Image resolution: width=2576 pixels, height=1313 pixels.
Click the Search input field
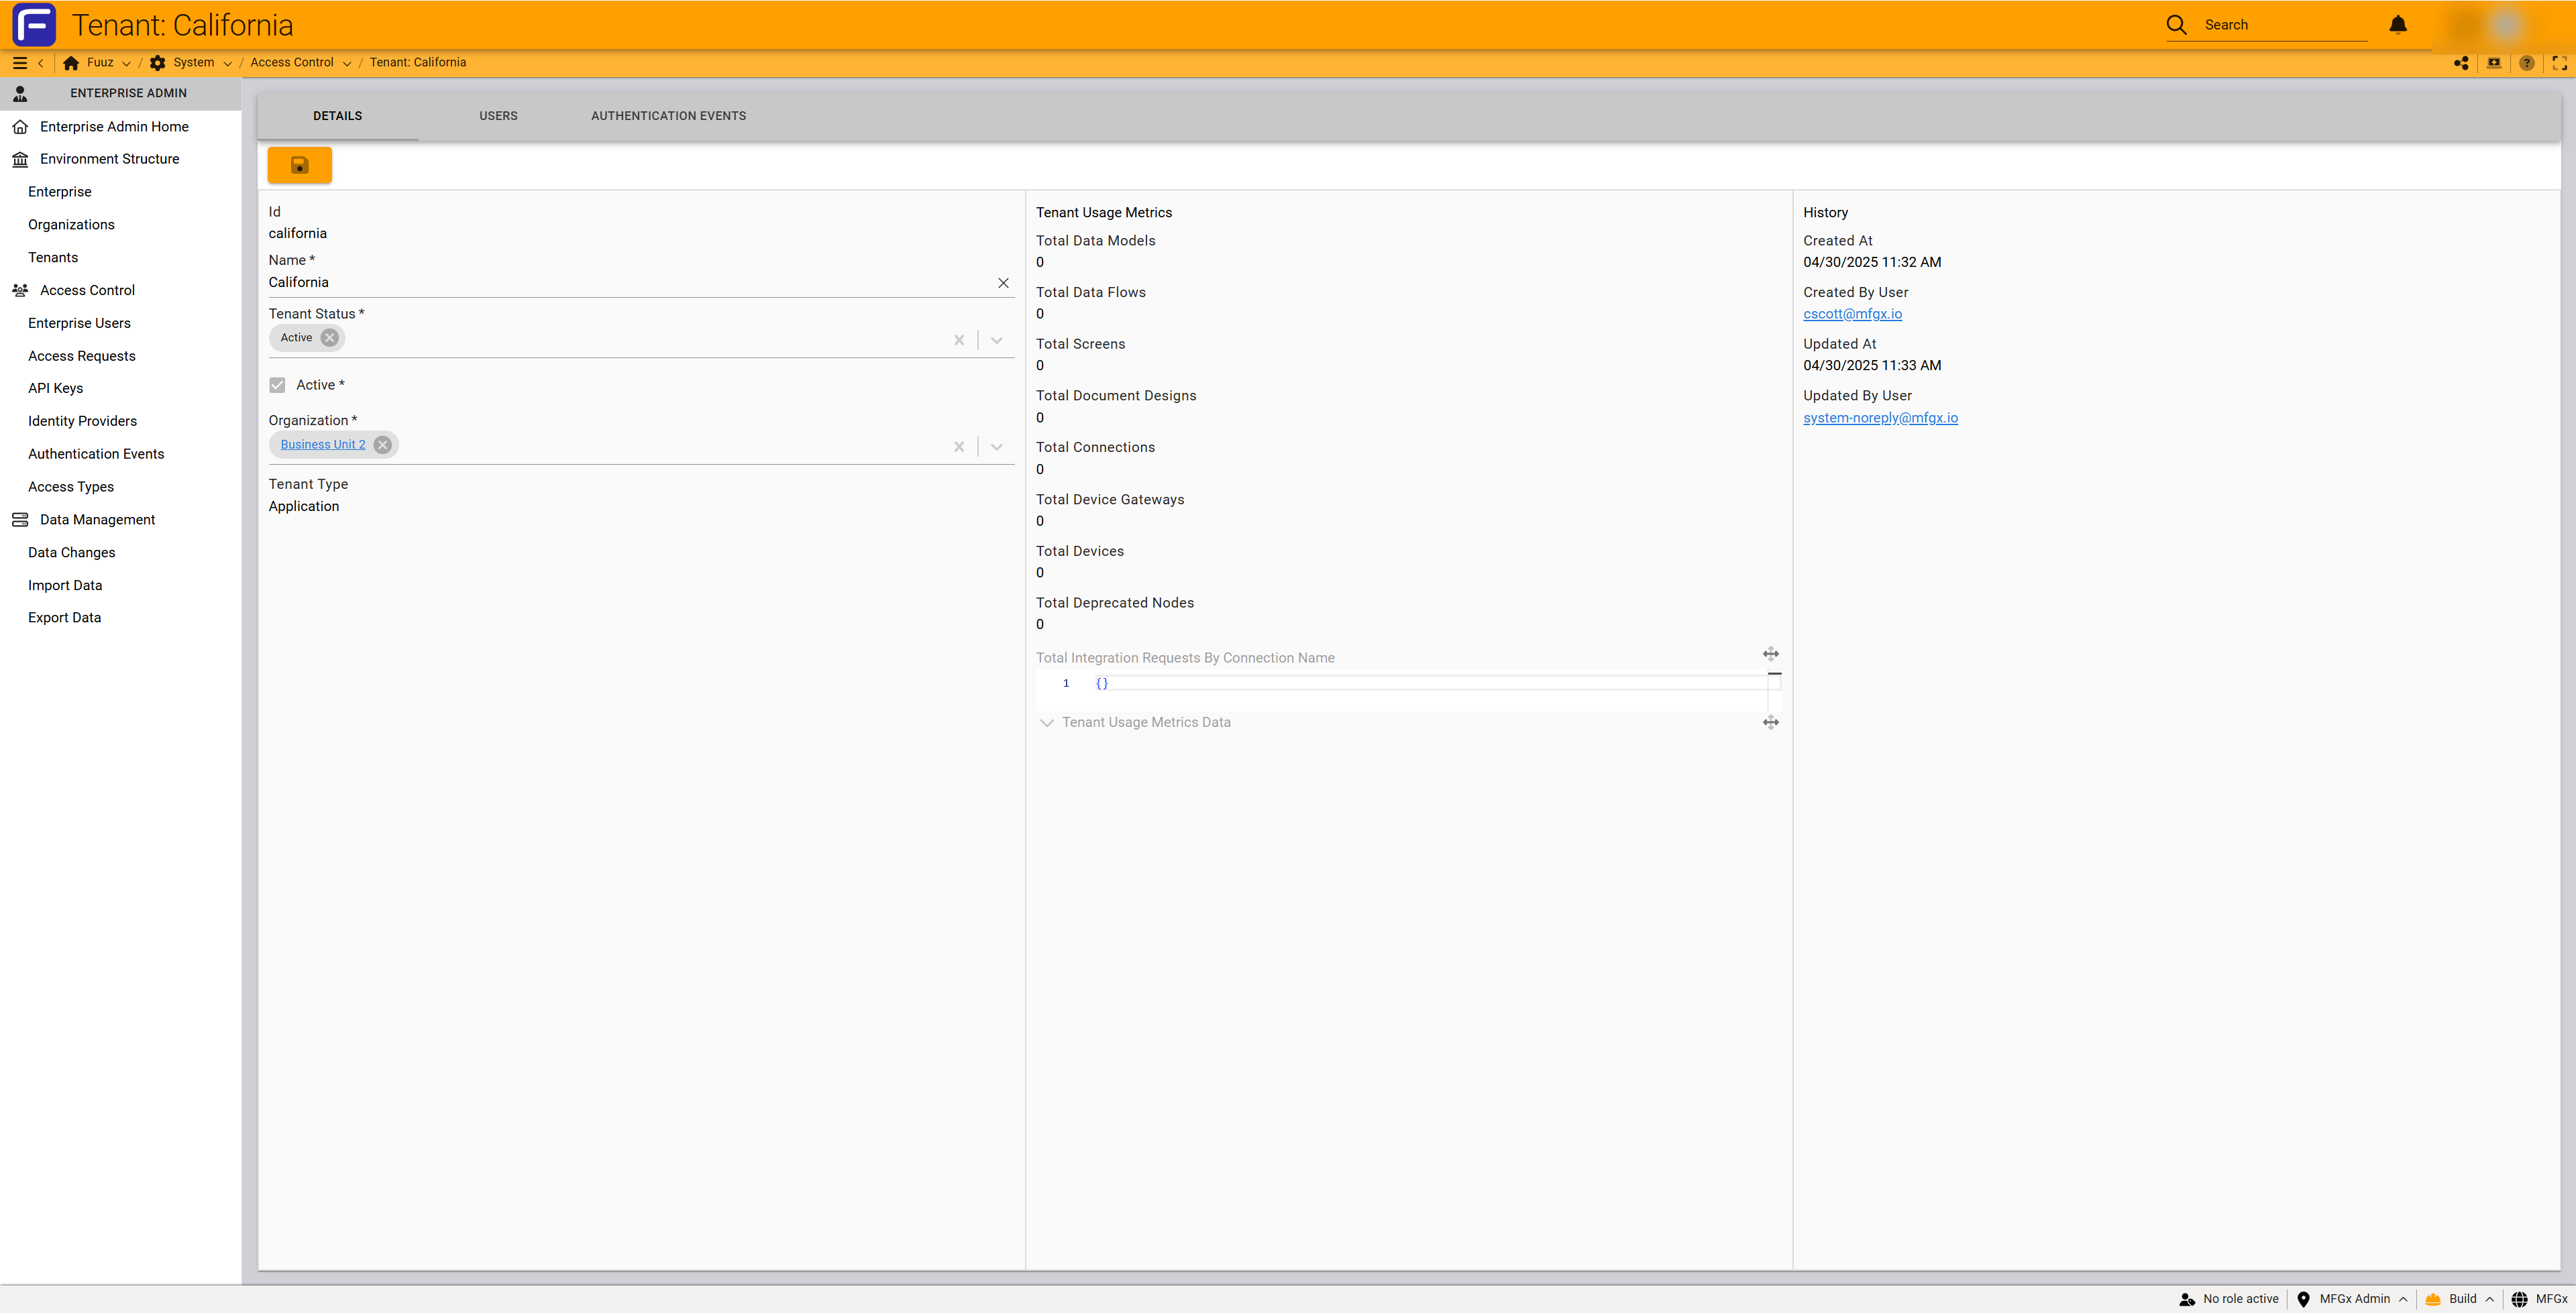pos(2285,25)
